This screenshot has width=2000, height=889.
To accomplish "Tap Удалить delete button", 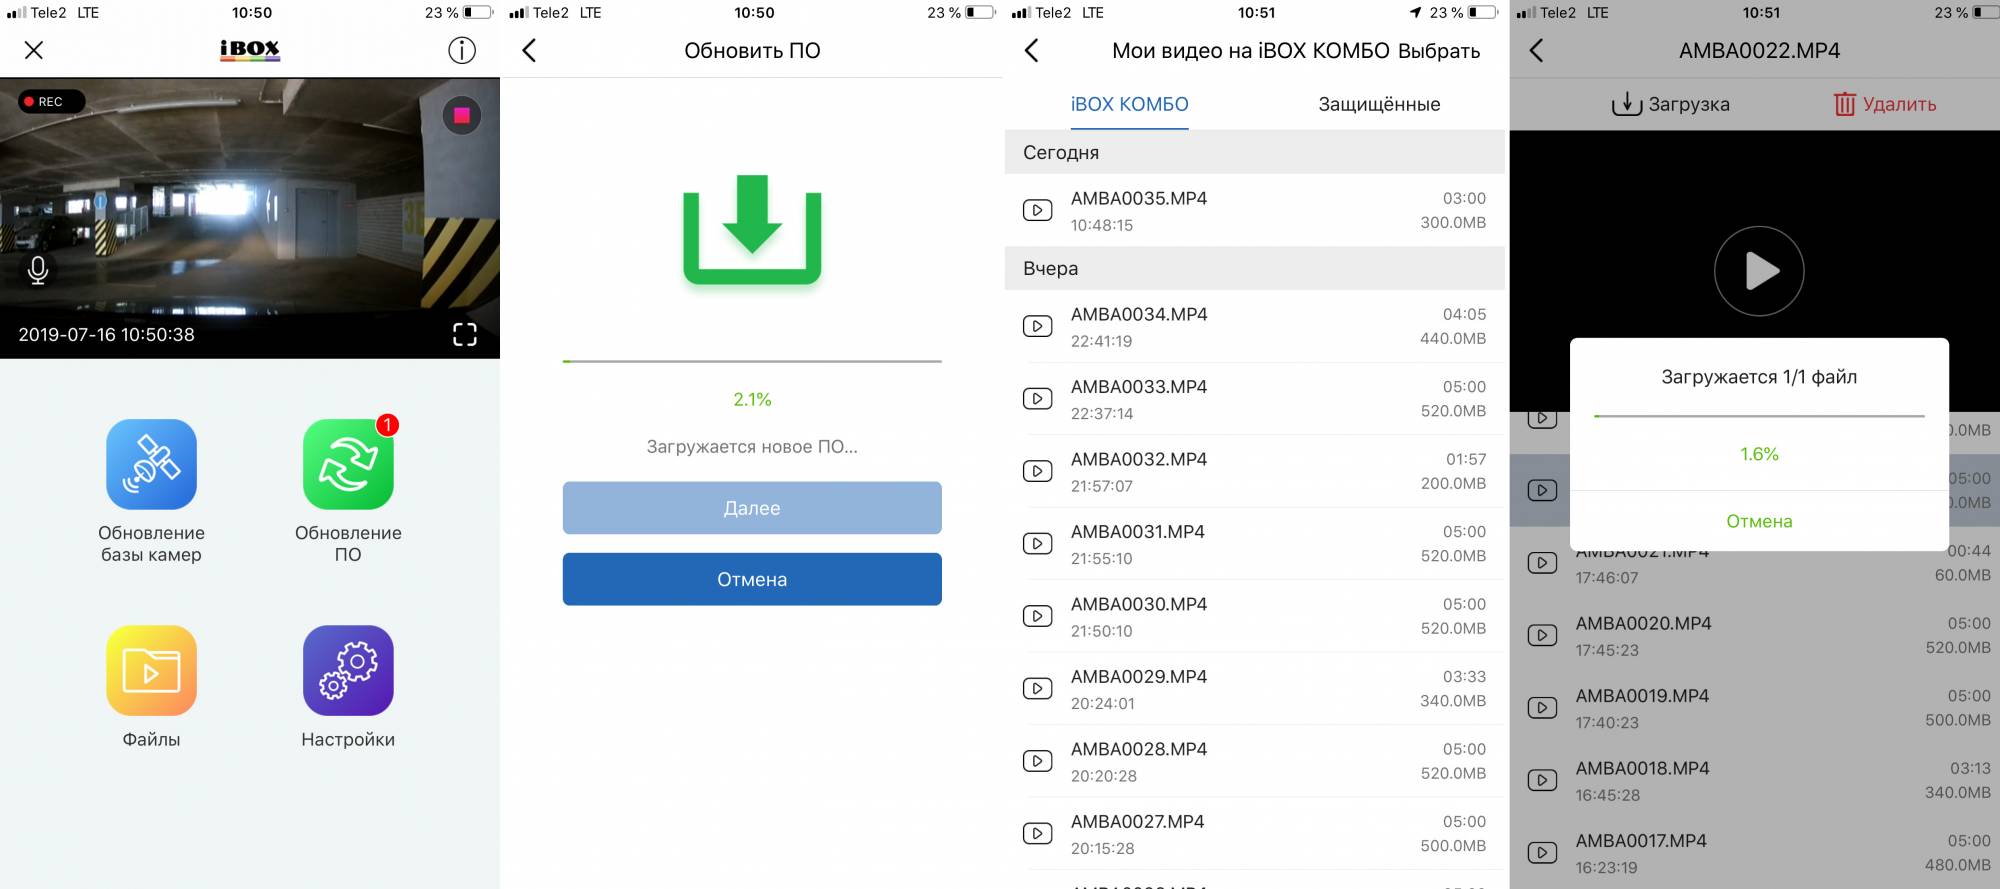I will click(x=1885, y=104).
